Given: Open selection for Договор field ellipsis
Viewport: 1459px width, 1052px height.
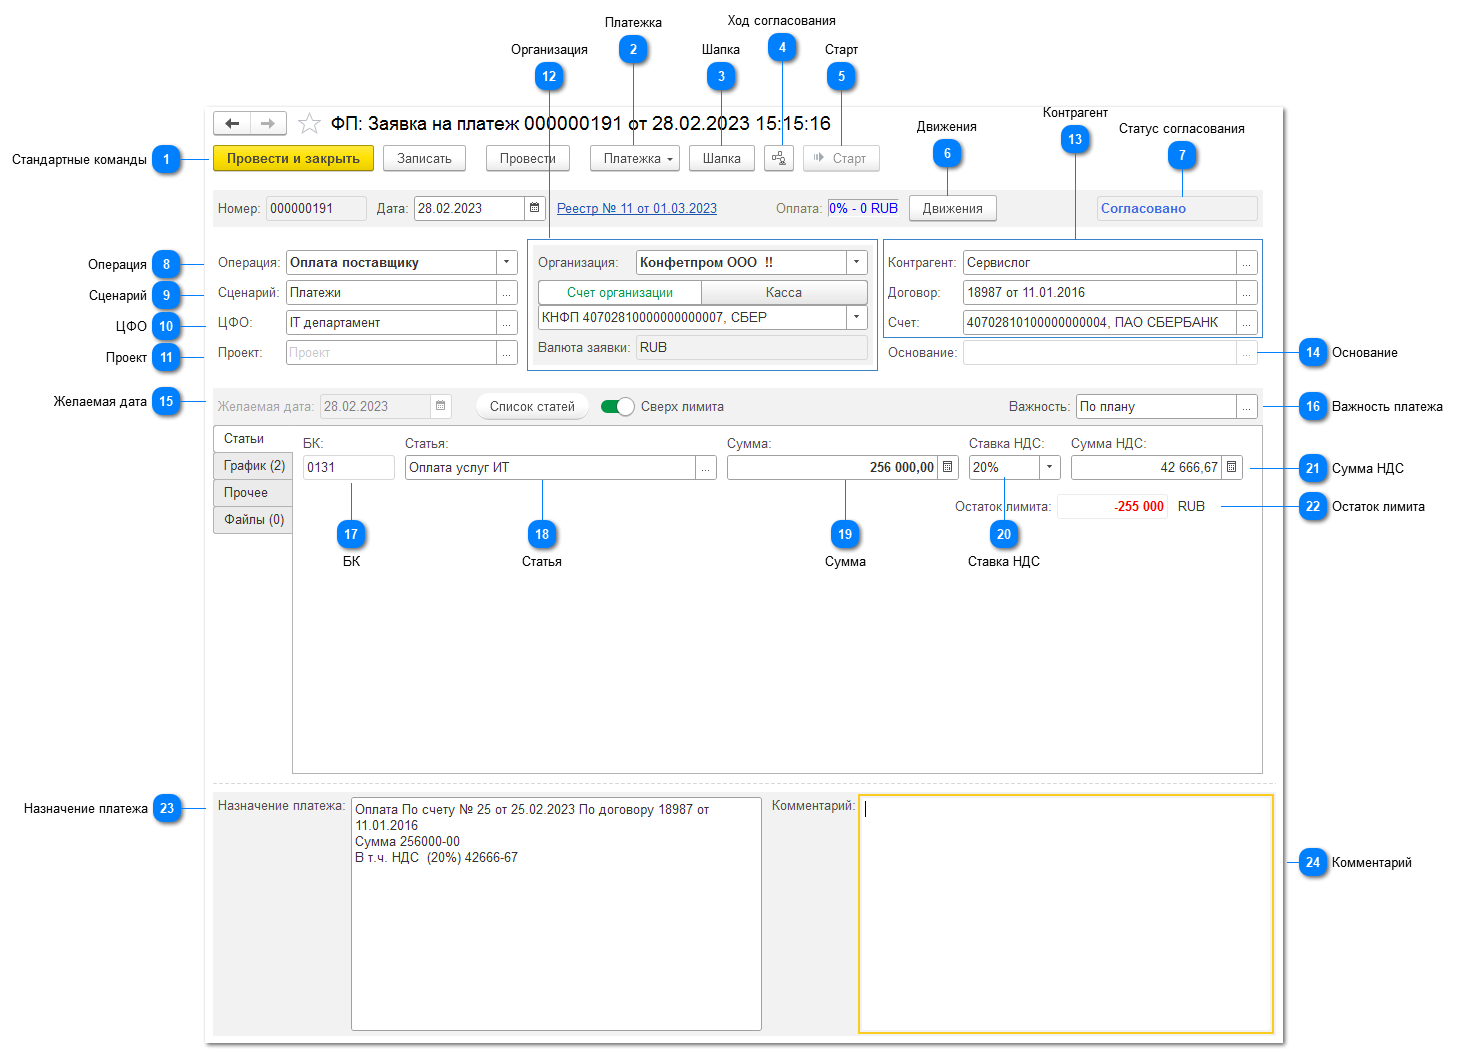Looking at the screenshot, I should [1247, 293].
